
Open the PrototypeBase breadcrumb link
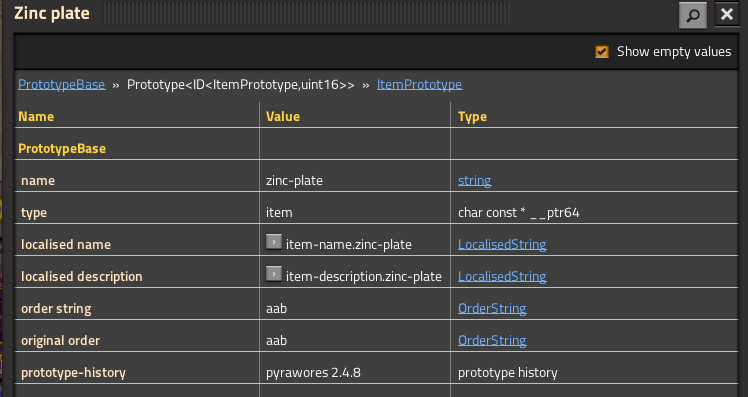pyautogui.click(x=62, y=84)
